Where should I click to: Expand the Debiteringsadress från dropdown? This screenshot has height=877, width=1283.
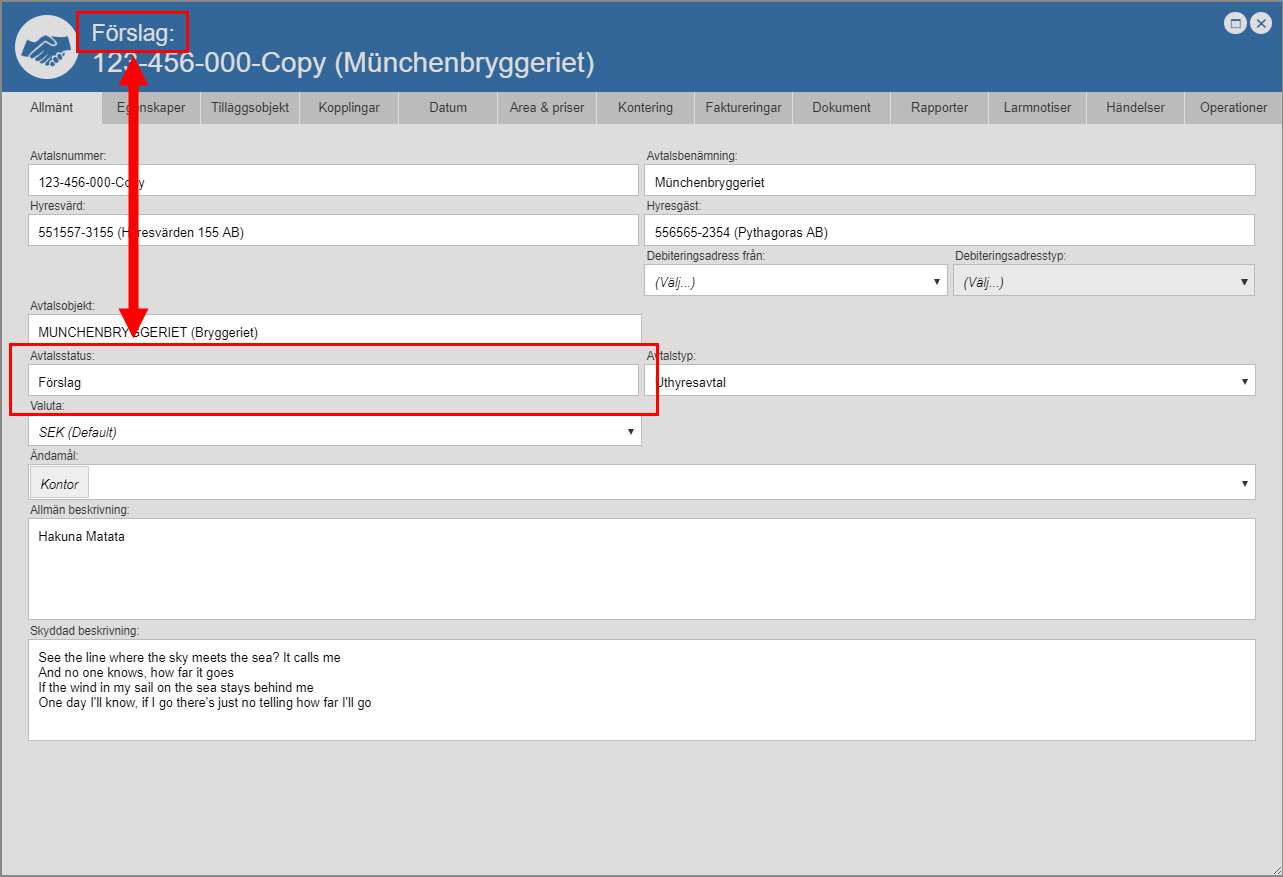click(x=796, y=282)
